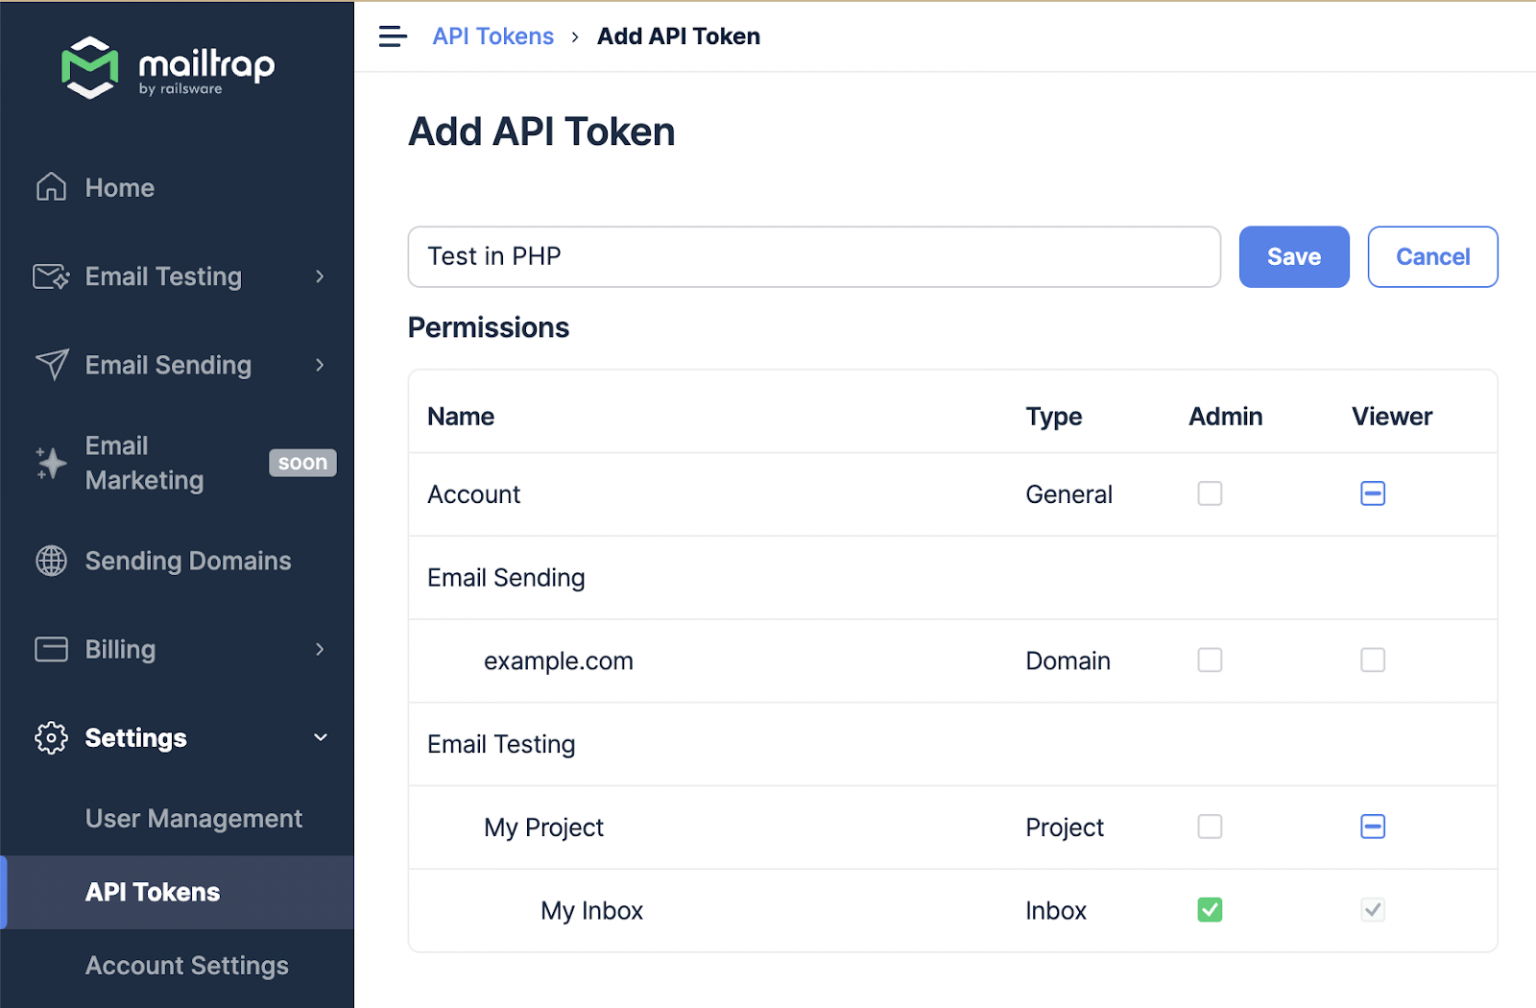Click the Mailtrap logo
Screen dimensions: 1536x1008
point(167,68)
